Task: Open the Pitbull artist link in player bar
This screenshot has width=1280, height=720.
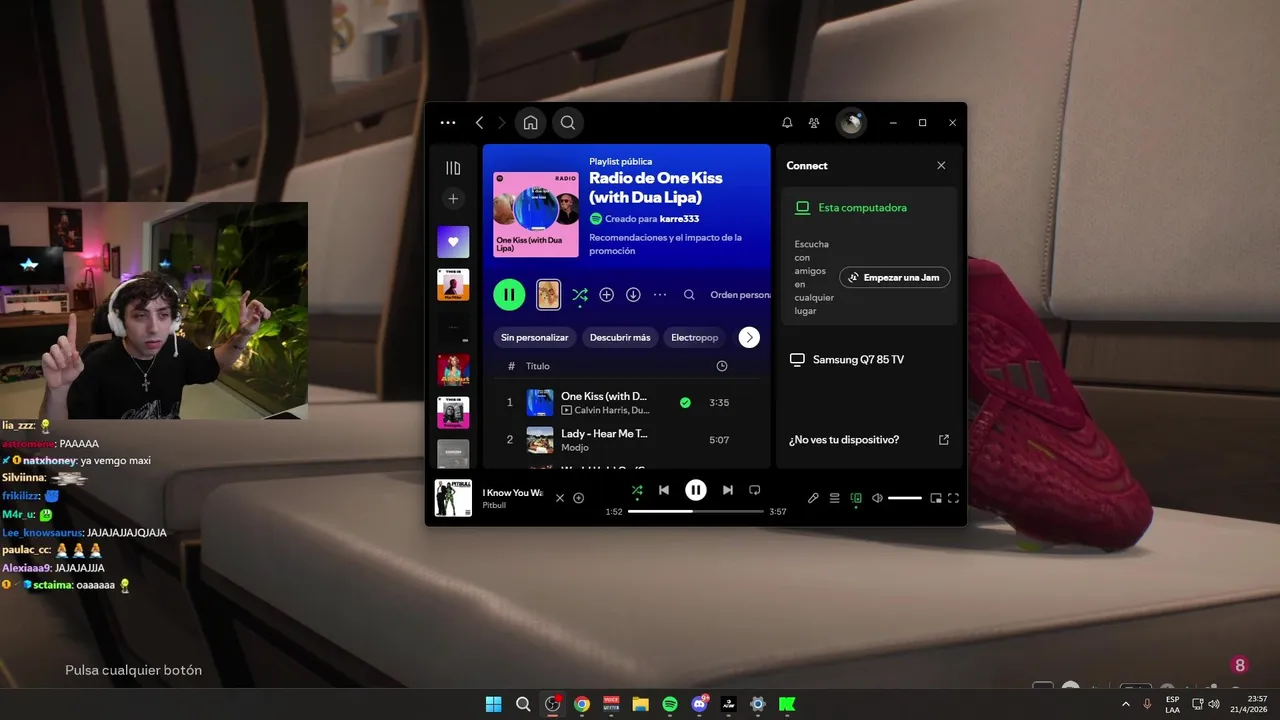Action: [494, 505]
